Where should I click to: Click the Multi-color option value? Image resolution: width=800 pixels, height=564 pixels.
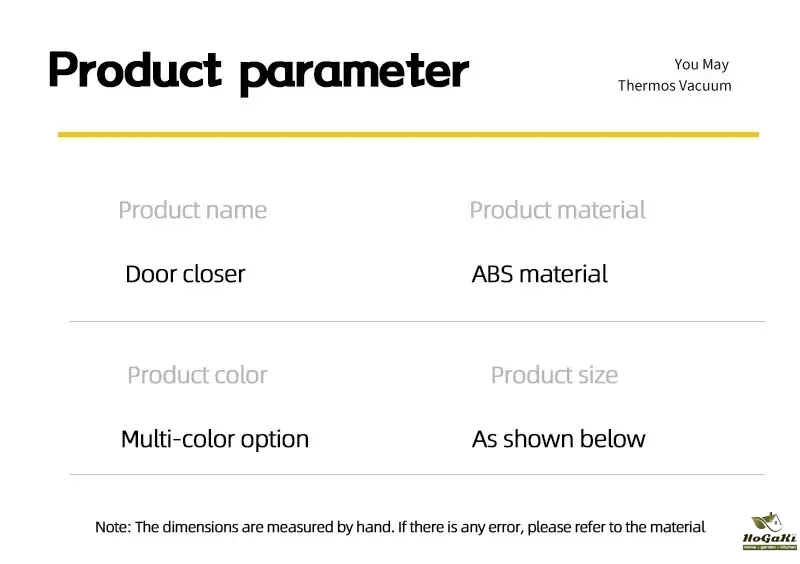(215, 439)
